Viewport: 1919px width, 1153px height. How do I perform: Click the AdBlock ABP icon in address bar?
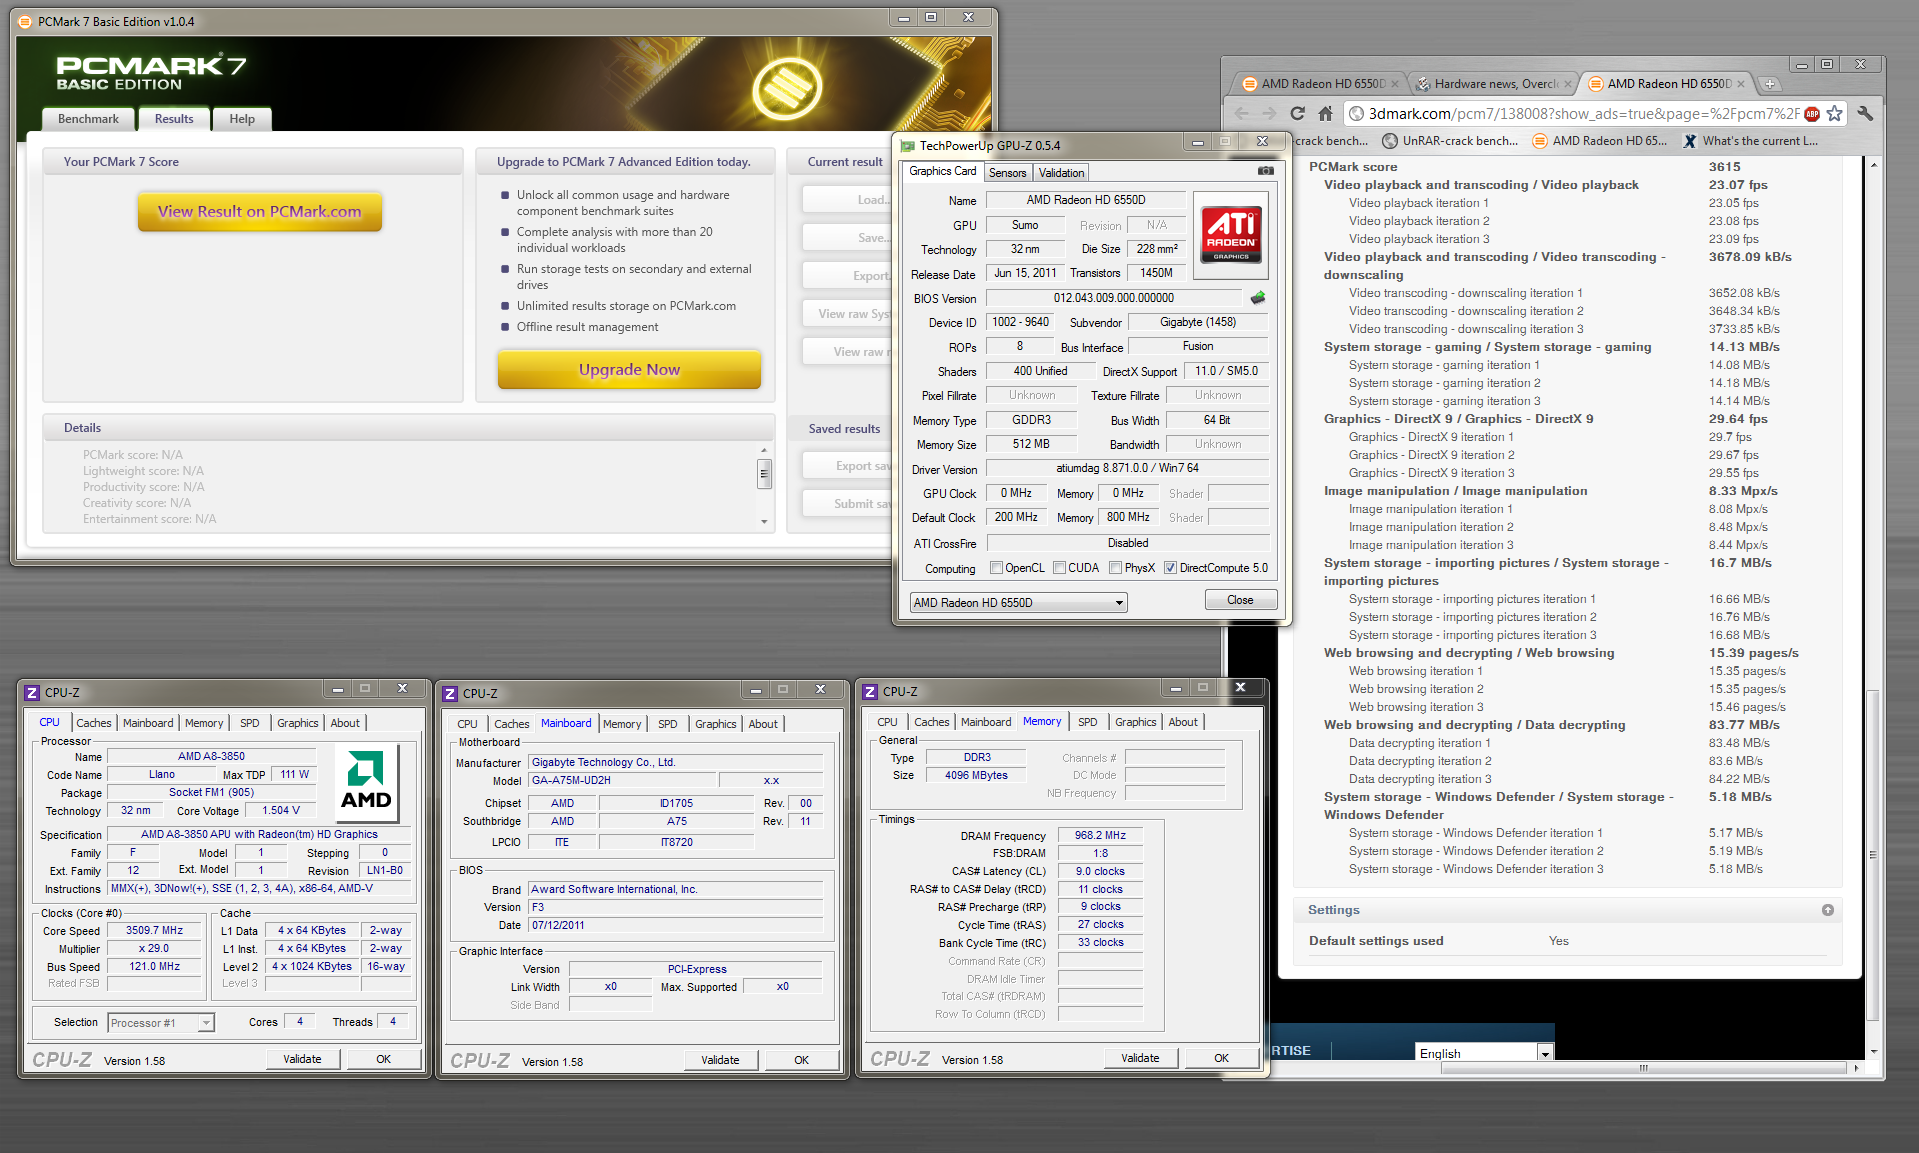(1812, 113)
